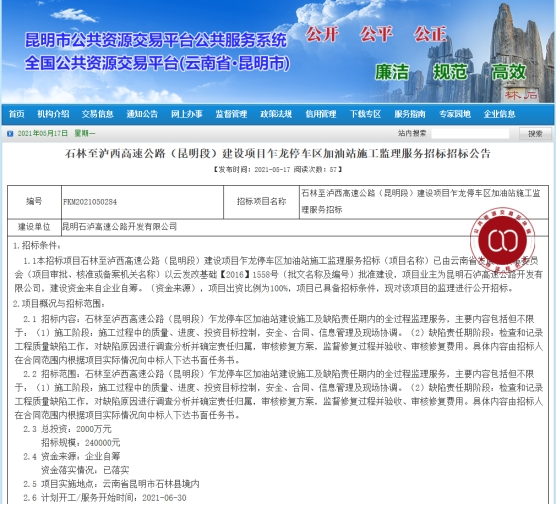This screenshot has height=505, width=556.
Task: Click the red round seal stamp
Action: point(503,240)
